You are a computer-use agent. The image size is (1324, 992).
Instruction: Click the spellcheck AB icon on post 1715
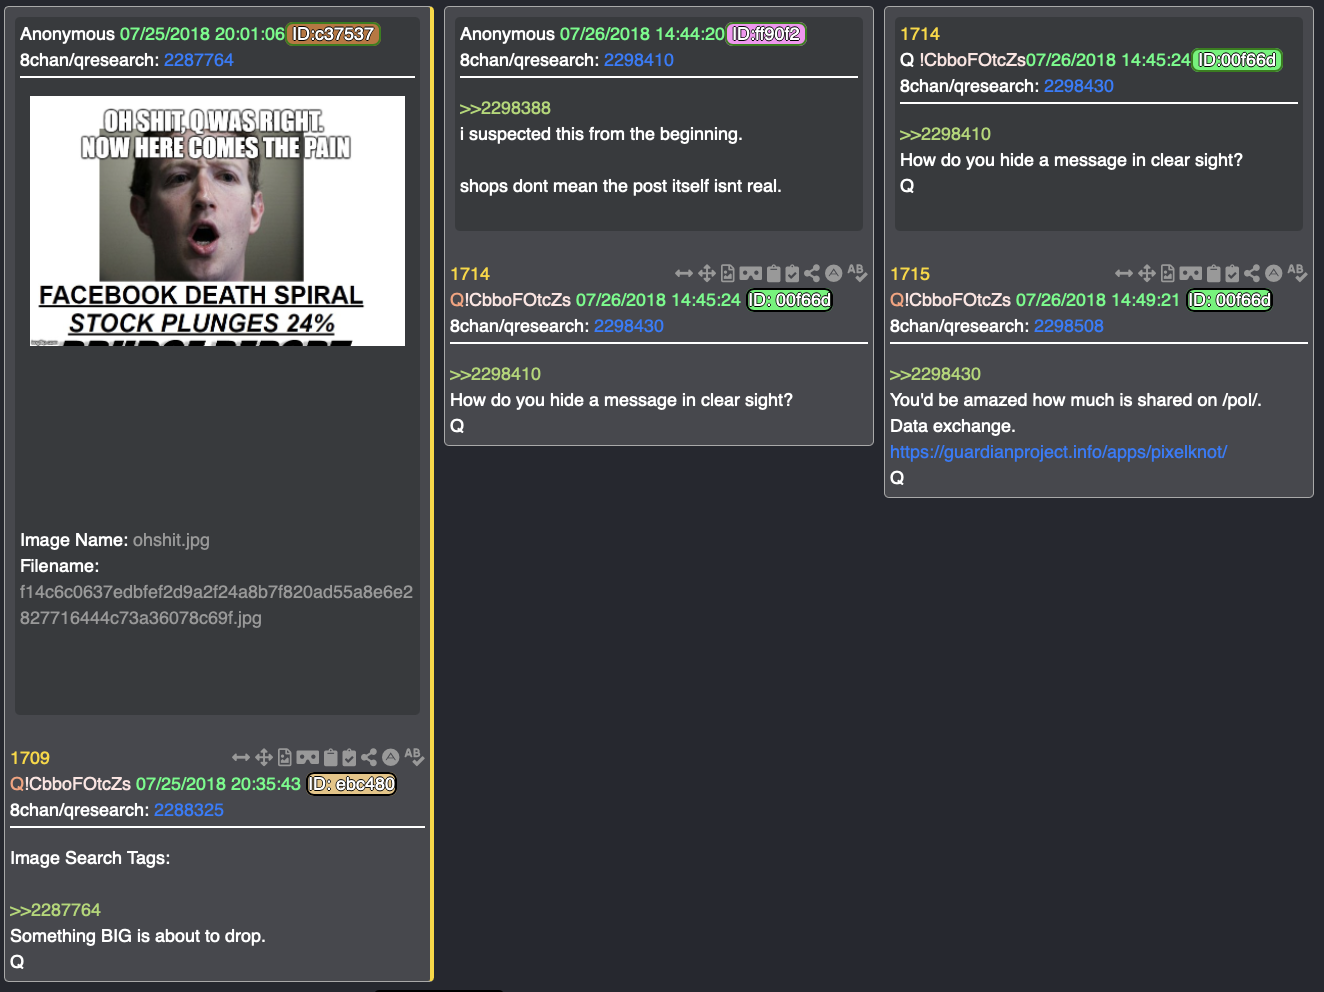click(x=1297, y=273)
